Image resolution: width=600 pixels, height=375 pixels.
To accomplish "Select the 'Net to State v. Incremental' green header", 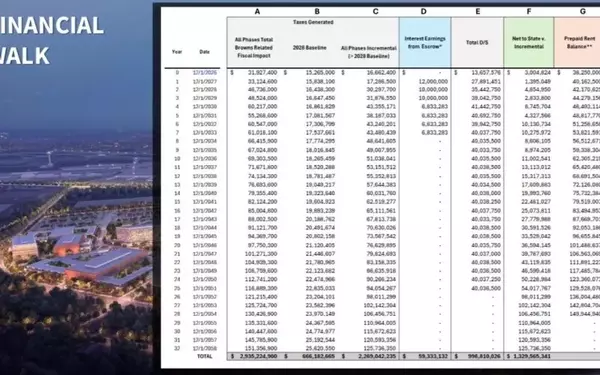I will 528,42.
